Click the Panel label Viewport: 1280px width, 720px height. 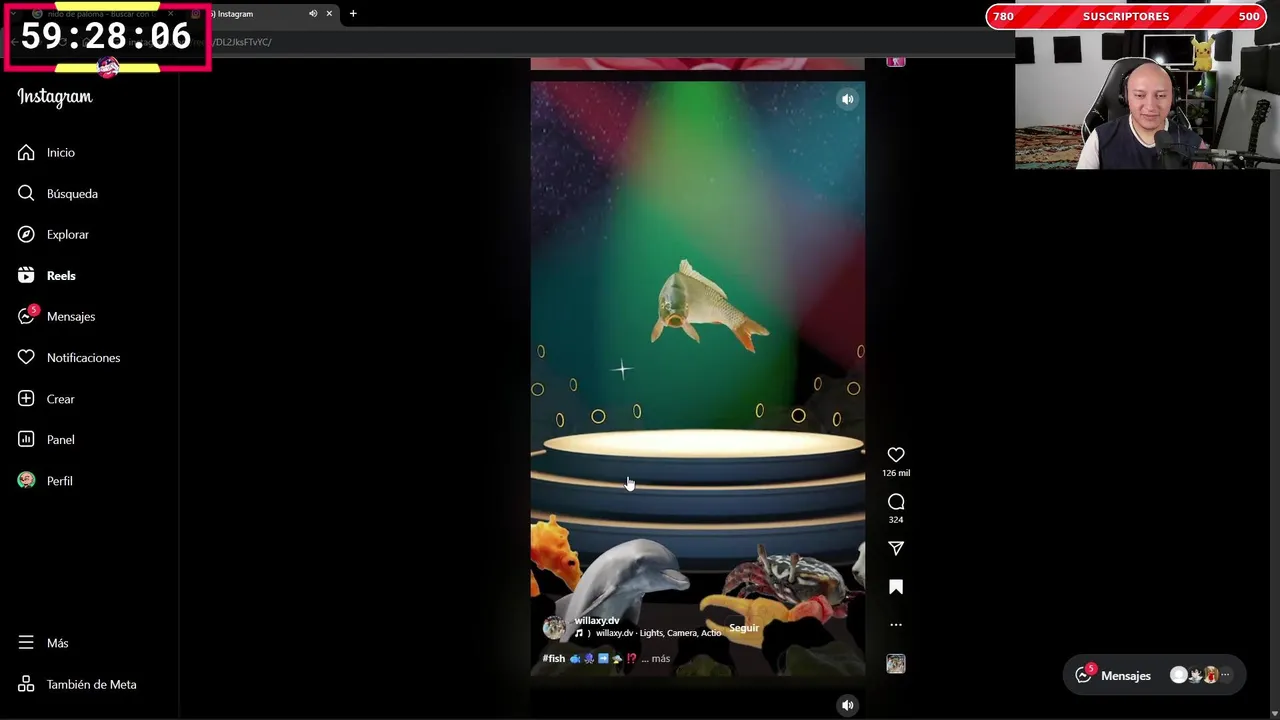tap(61, 439)
